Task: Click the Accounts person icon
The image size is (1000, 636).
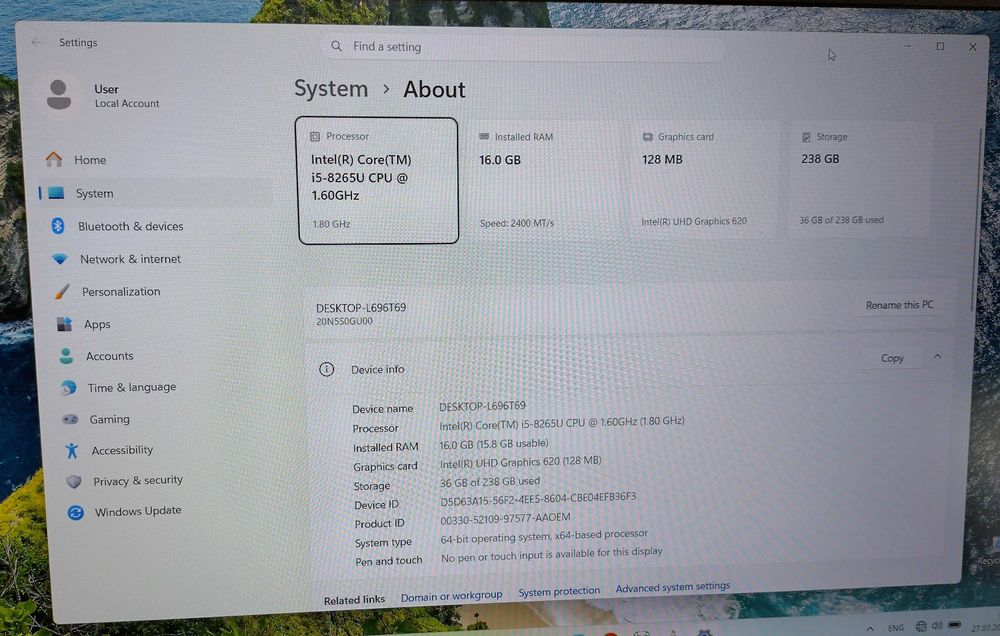Action: (66, 355)
